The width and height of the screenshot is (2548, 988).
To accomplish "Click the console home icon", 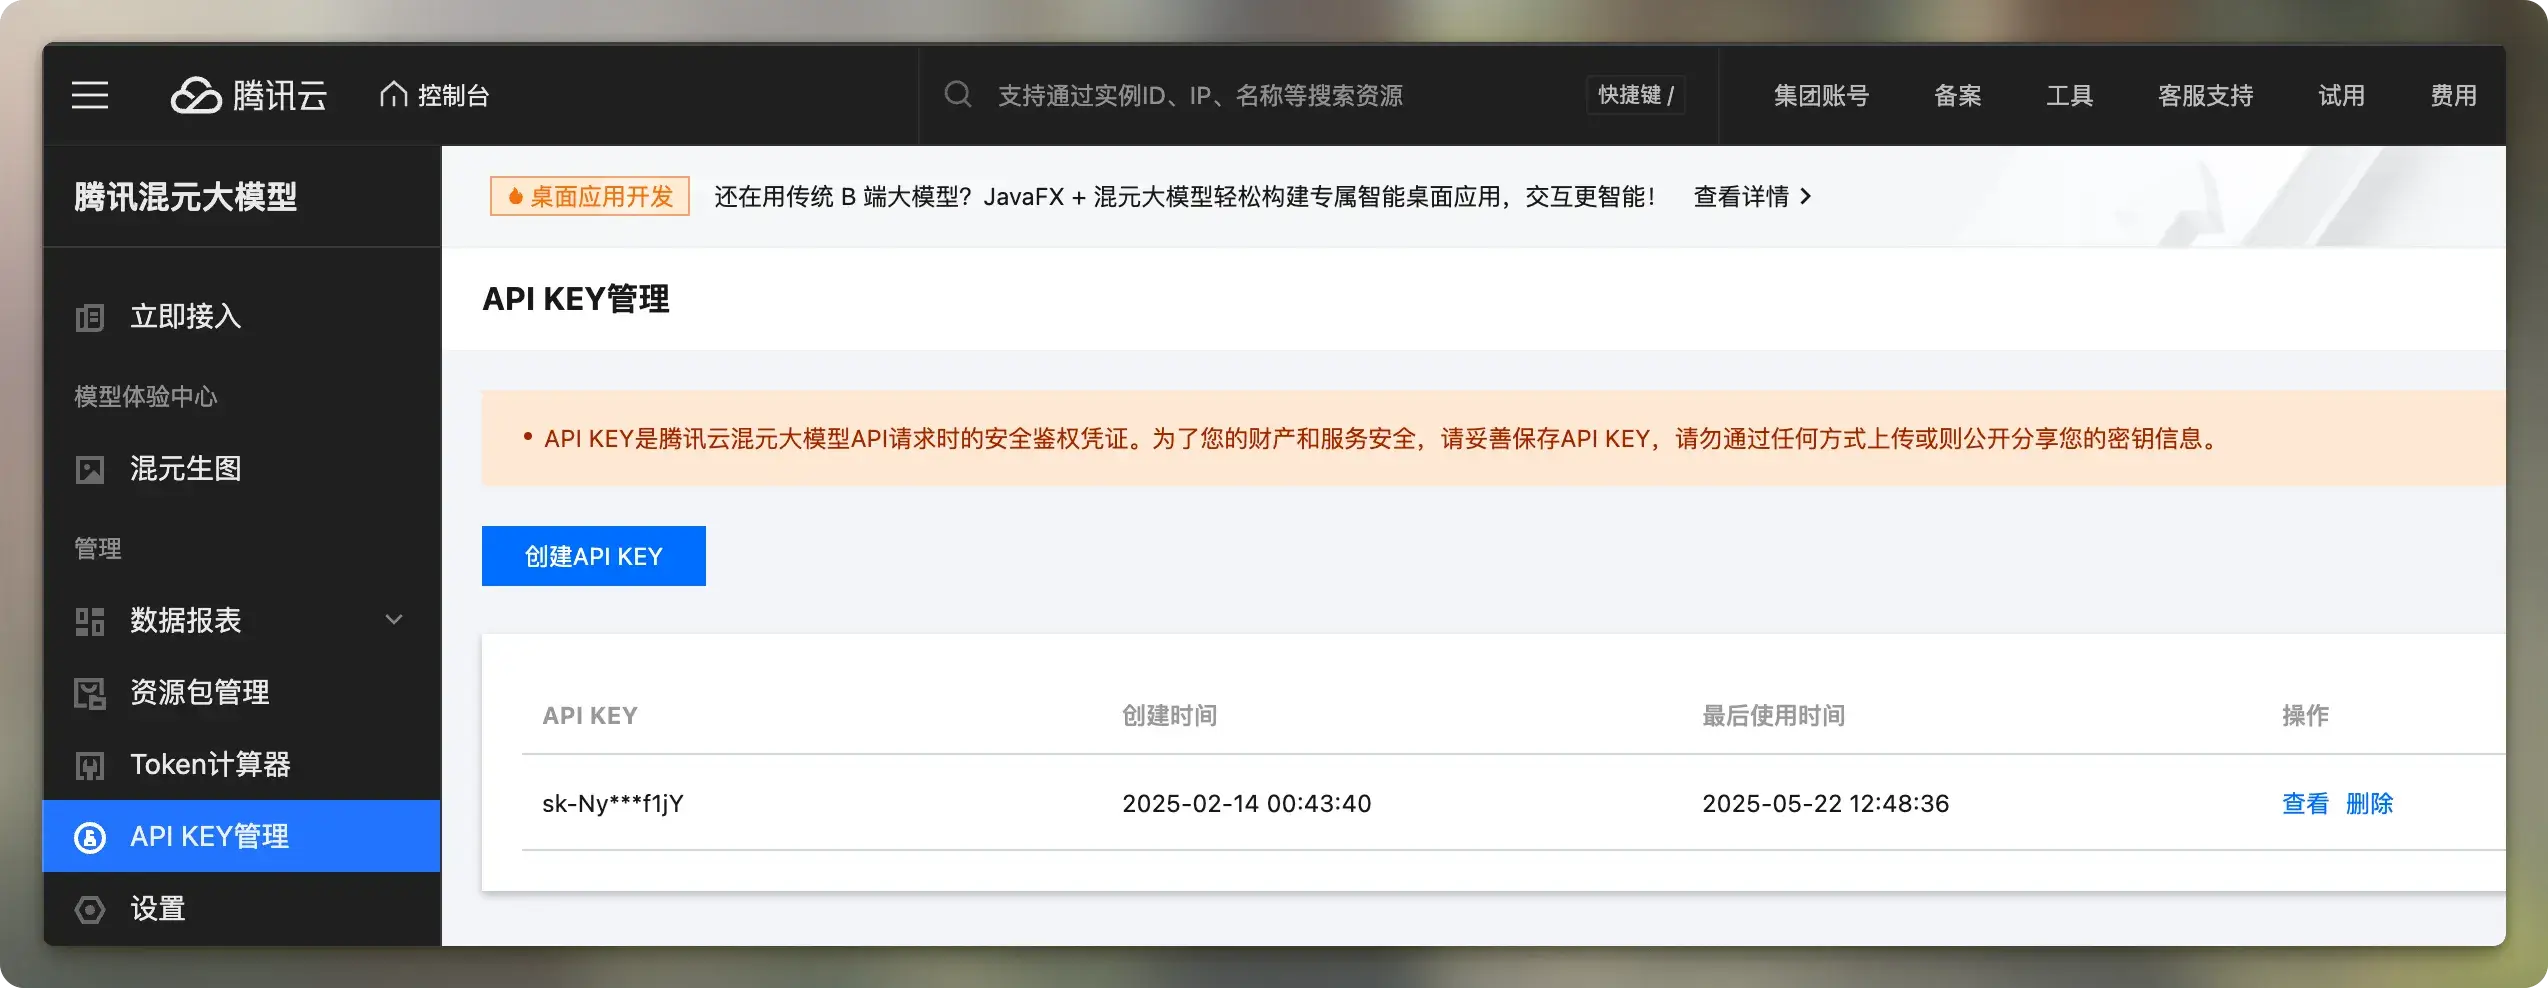I will (393, 94).
